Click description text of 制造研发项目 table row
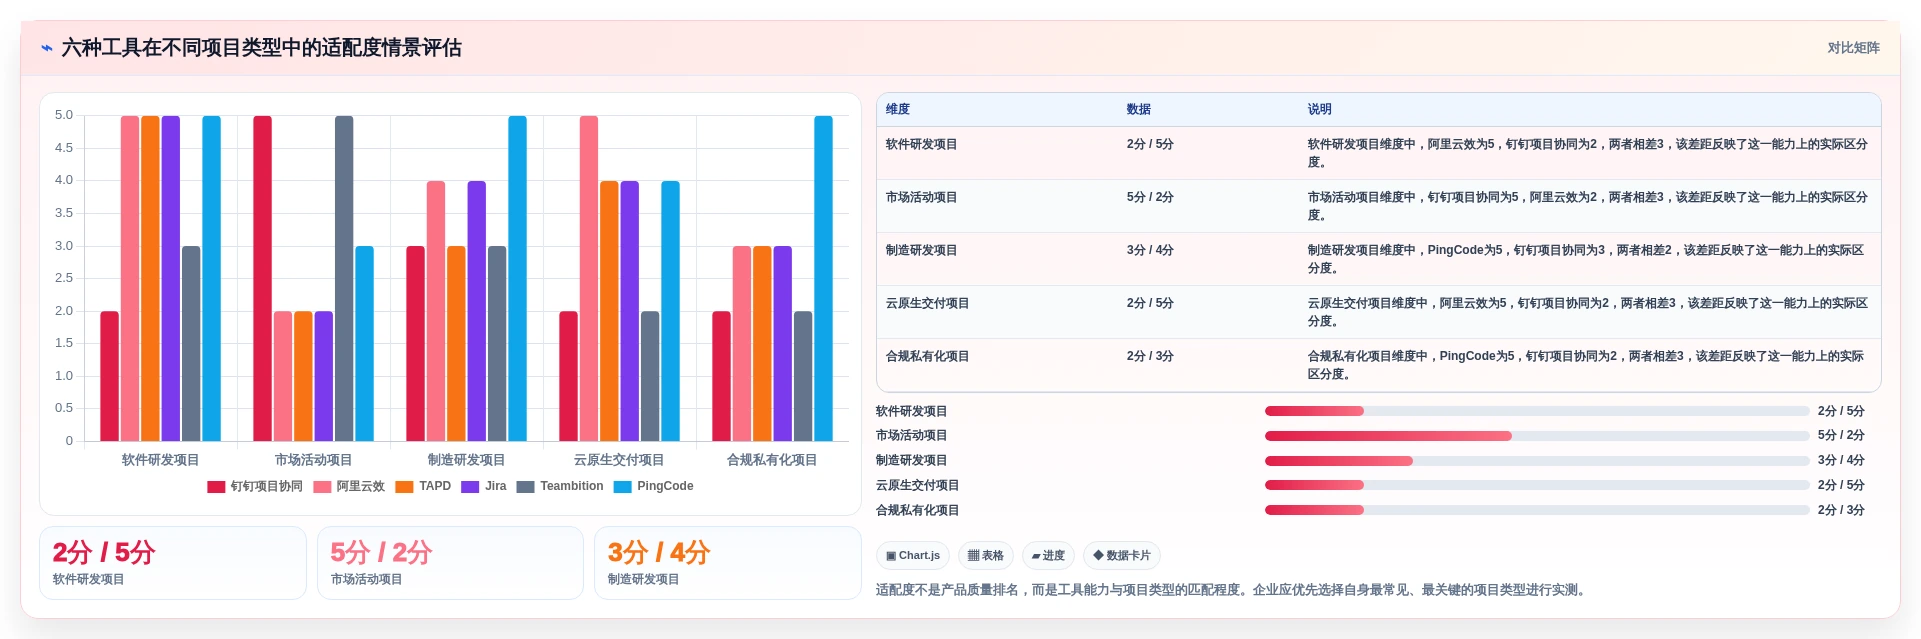The height and width of the screenshot is (639, 1921). [1586, 260]
